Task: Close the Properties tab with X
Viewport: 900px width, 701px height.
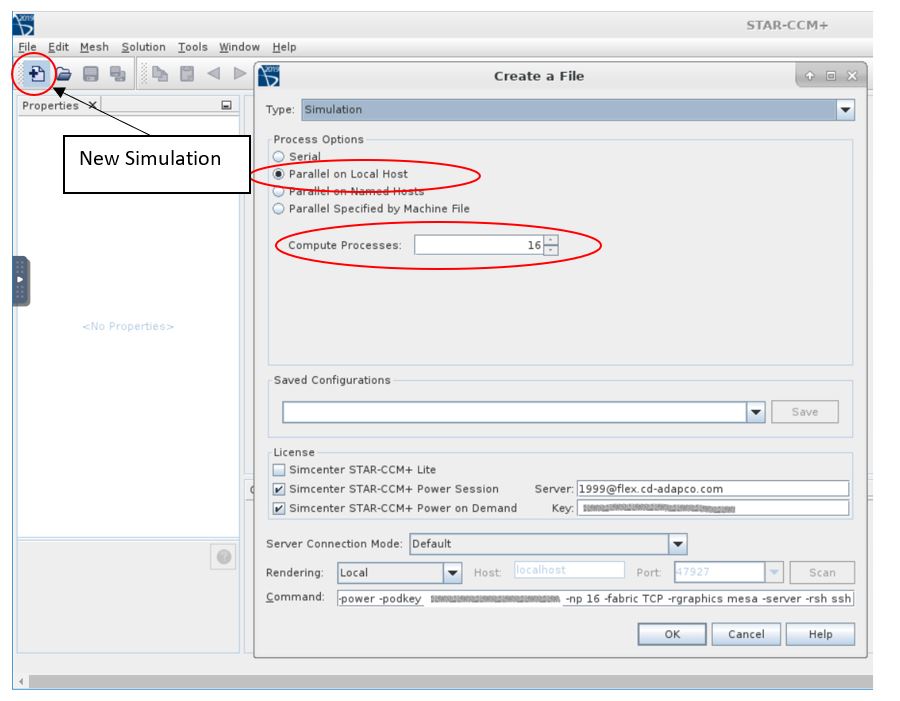Action: tap(92, 105)
